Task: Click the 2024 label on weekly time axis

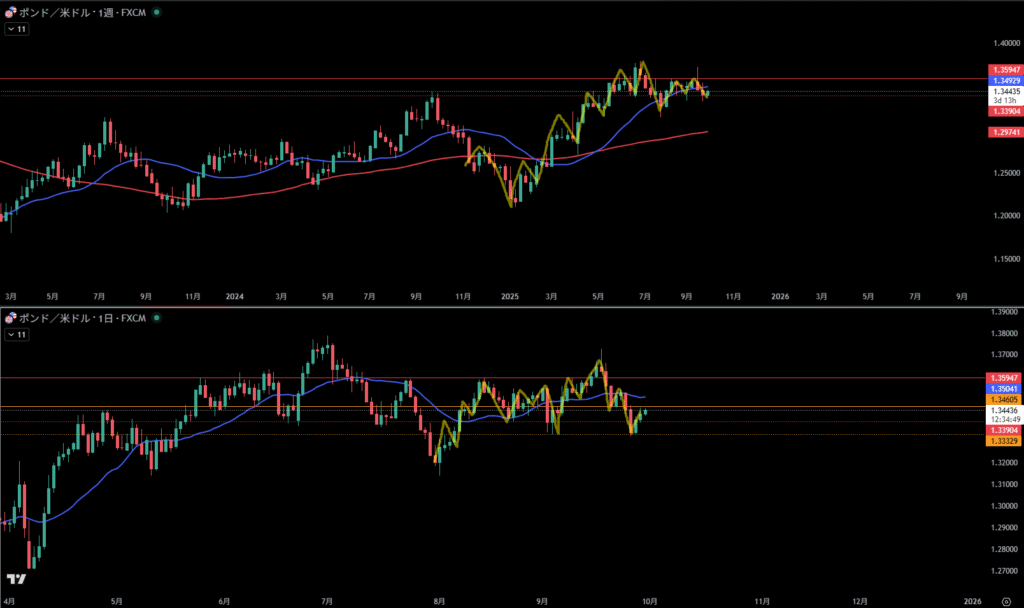Action: [x=234, y=297]
